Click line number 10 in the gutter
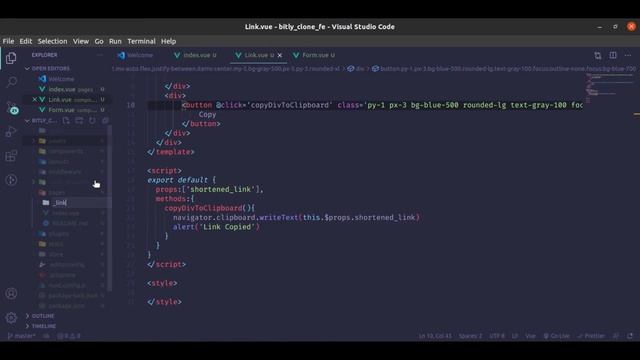 click(x=131, y=105)
